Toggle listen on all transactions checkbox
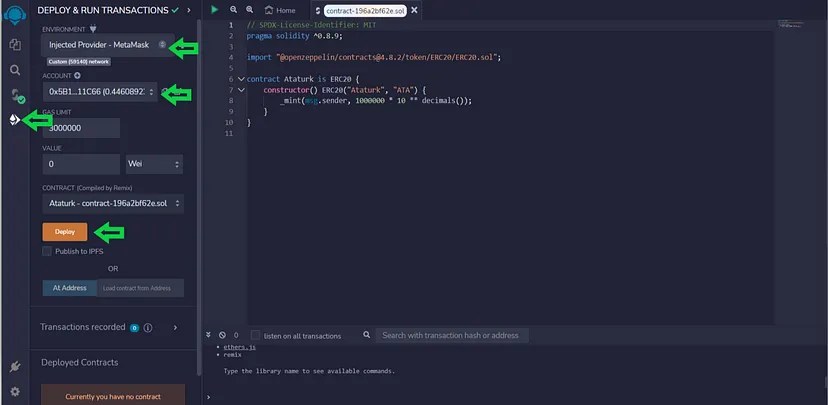The image size is (828, 405). 255,335
